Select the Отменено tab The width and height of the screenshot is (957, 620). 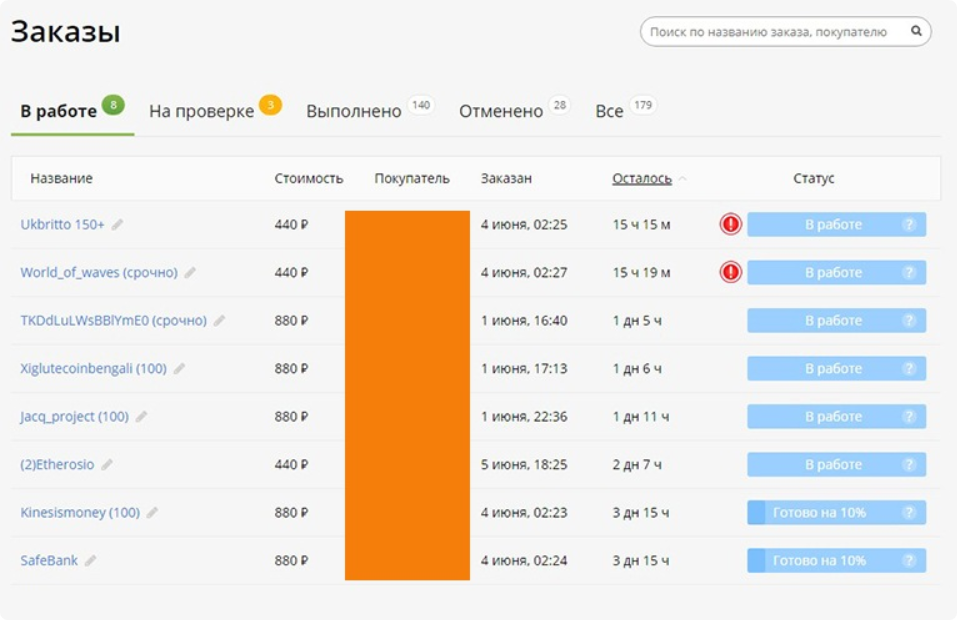[500, 112]
